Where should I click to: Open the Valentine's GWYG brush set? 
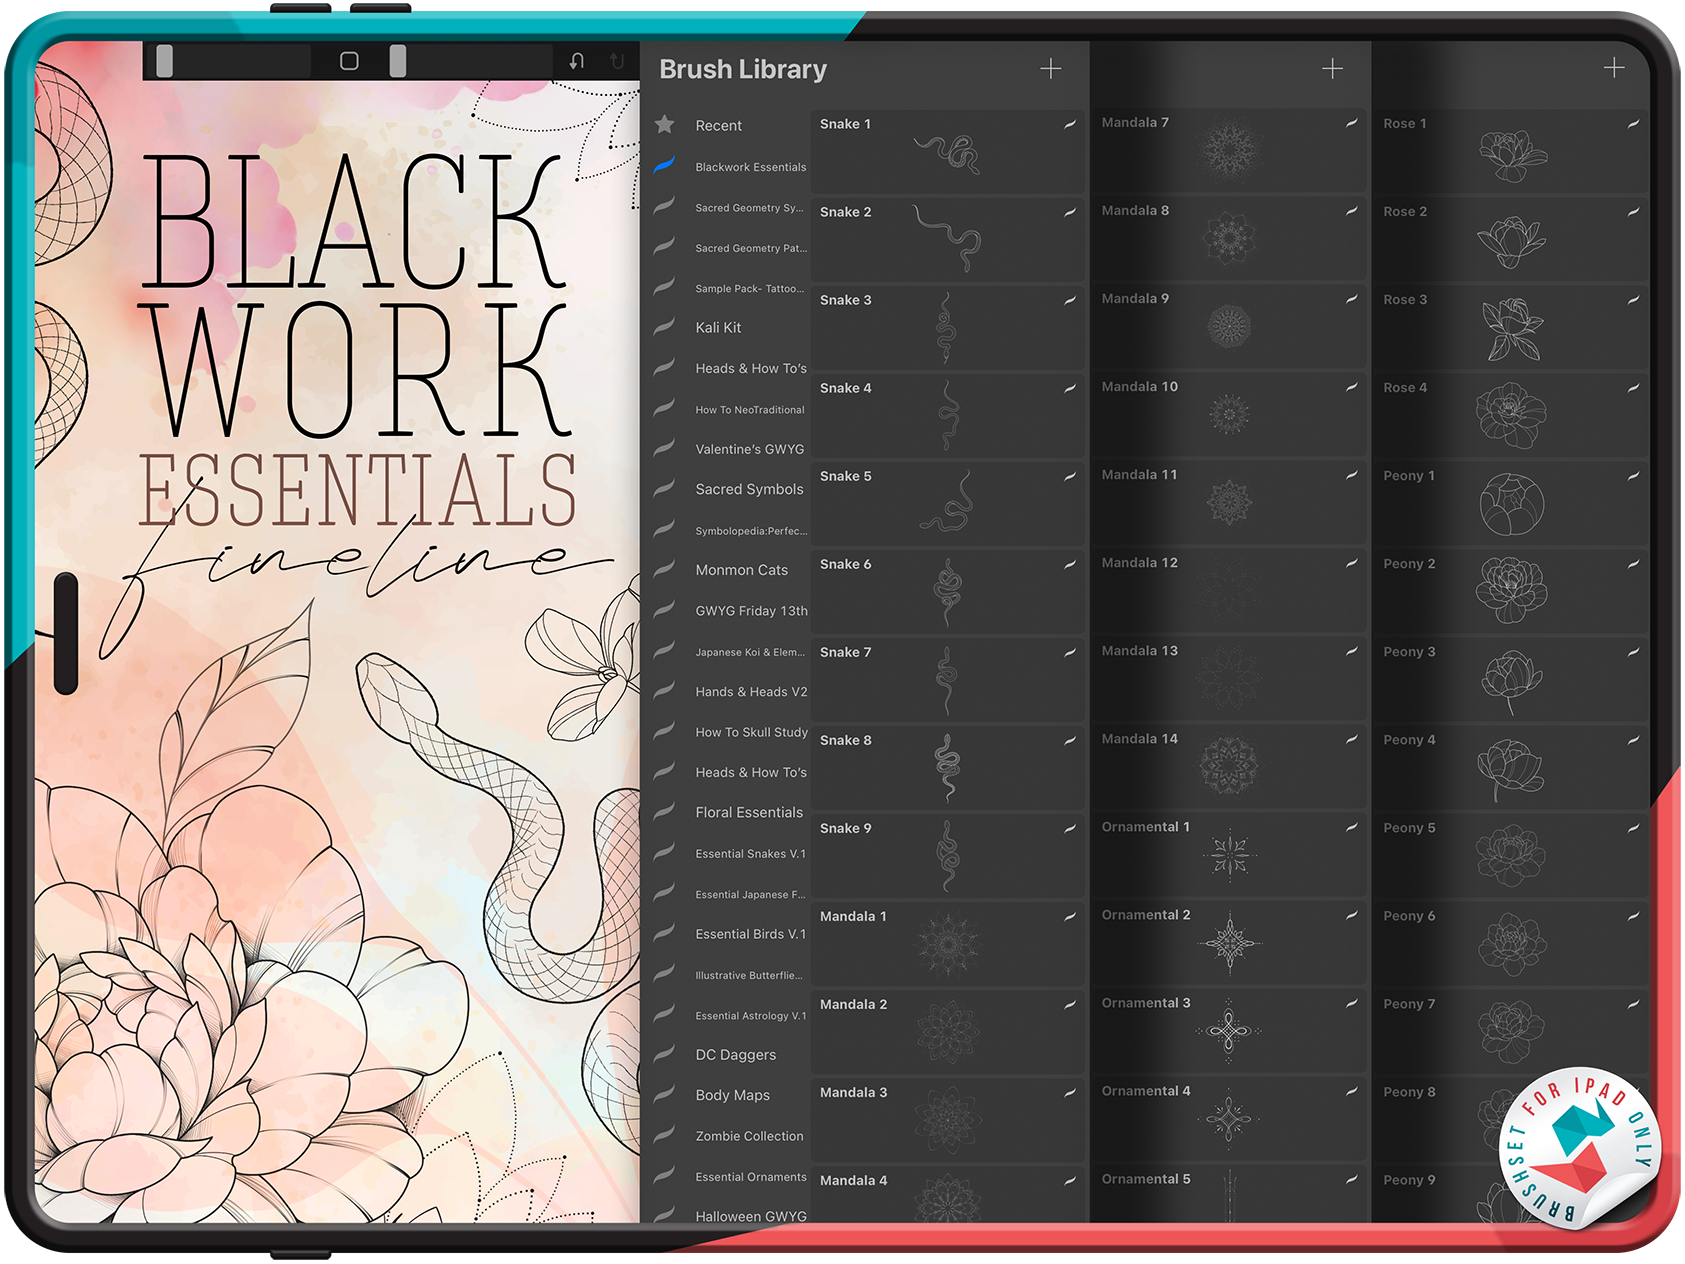pyautogui.click(x=731, y=449)
